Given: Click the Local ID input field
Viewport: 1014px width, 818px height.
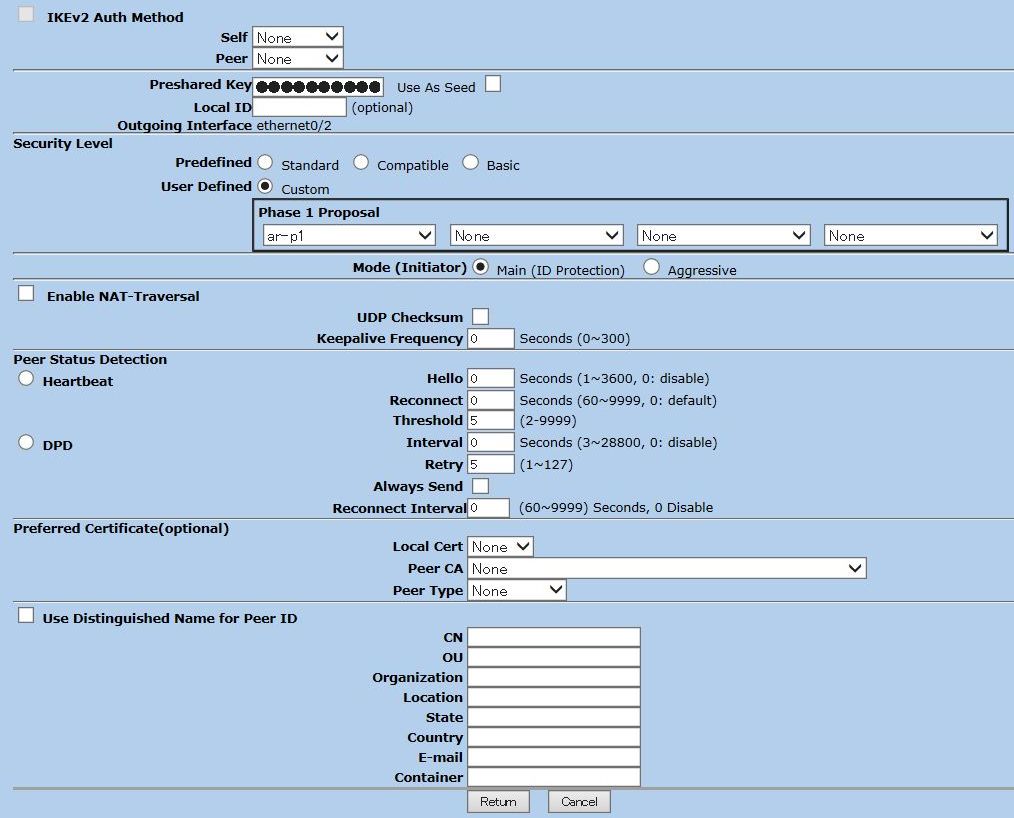Looking at the screenshot, I should [x=300, y=107].
